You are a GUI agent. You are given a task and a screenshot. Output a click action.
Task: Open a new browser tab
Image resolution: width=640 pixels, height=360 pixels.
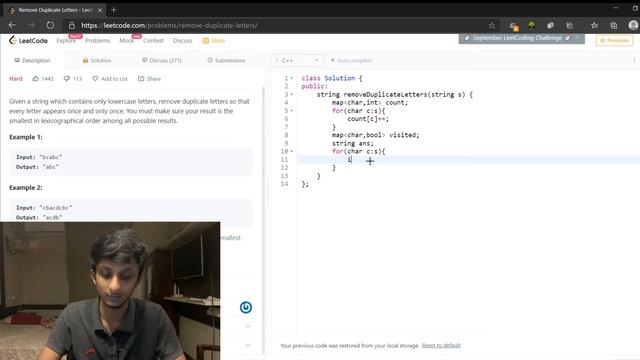(114, 10)
